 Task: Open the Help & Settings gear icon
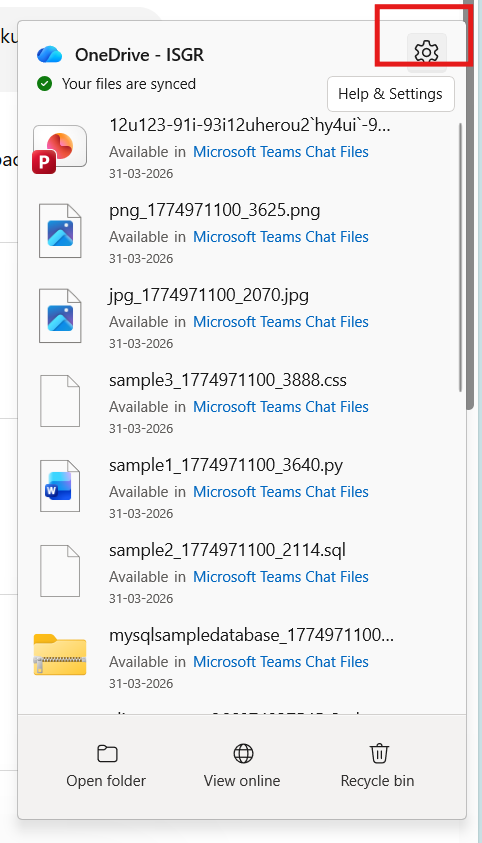click(427, 52)
